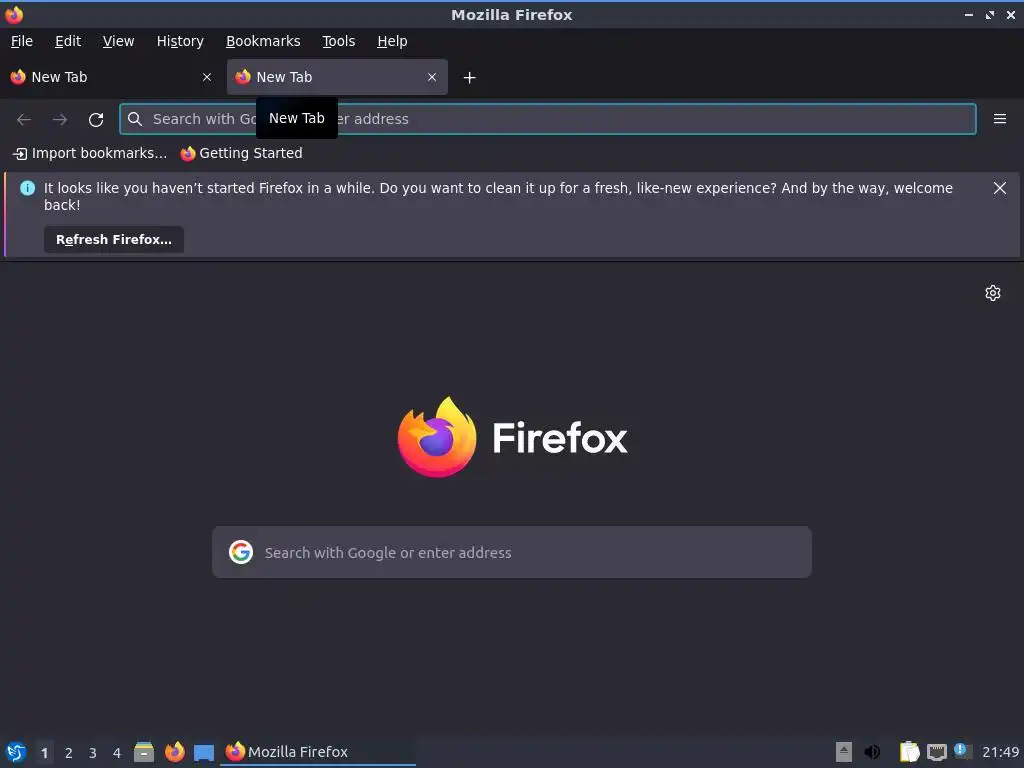1024x768 pixels.
Task: Click the clock showing 21:49
Action: 1000,752
